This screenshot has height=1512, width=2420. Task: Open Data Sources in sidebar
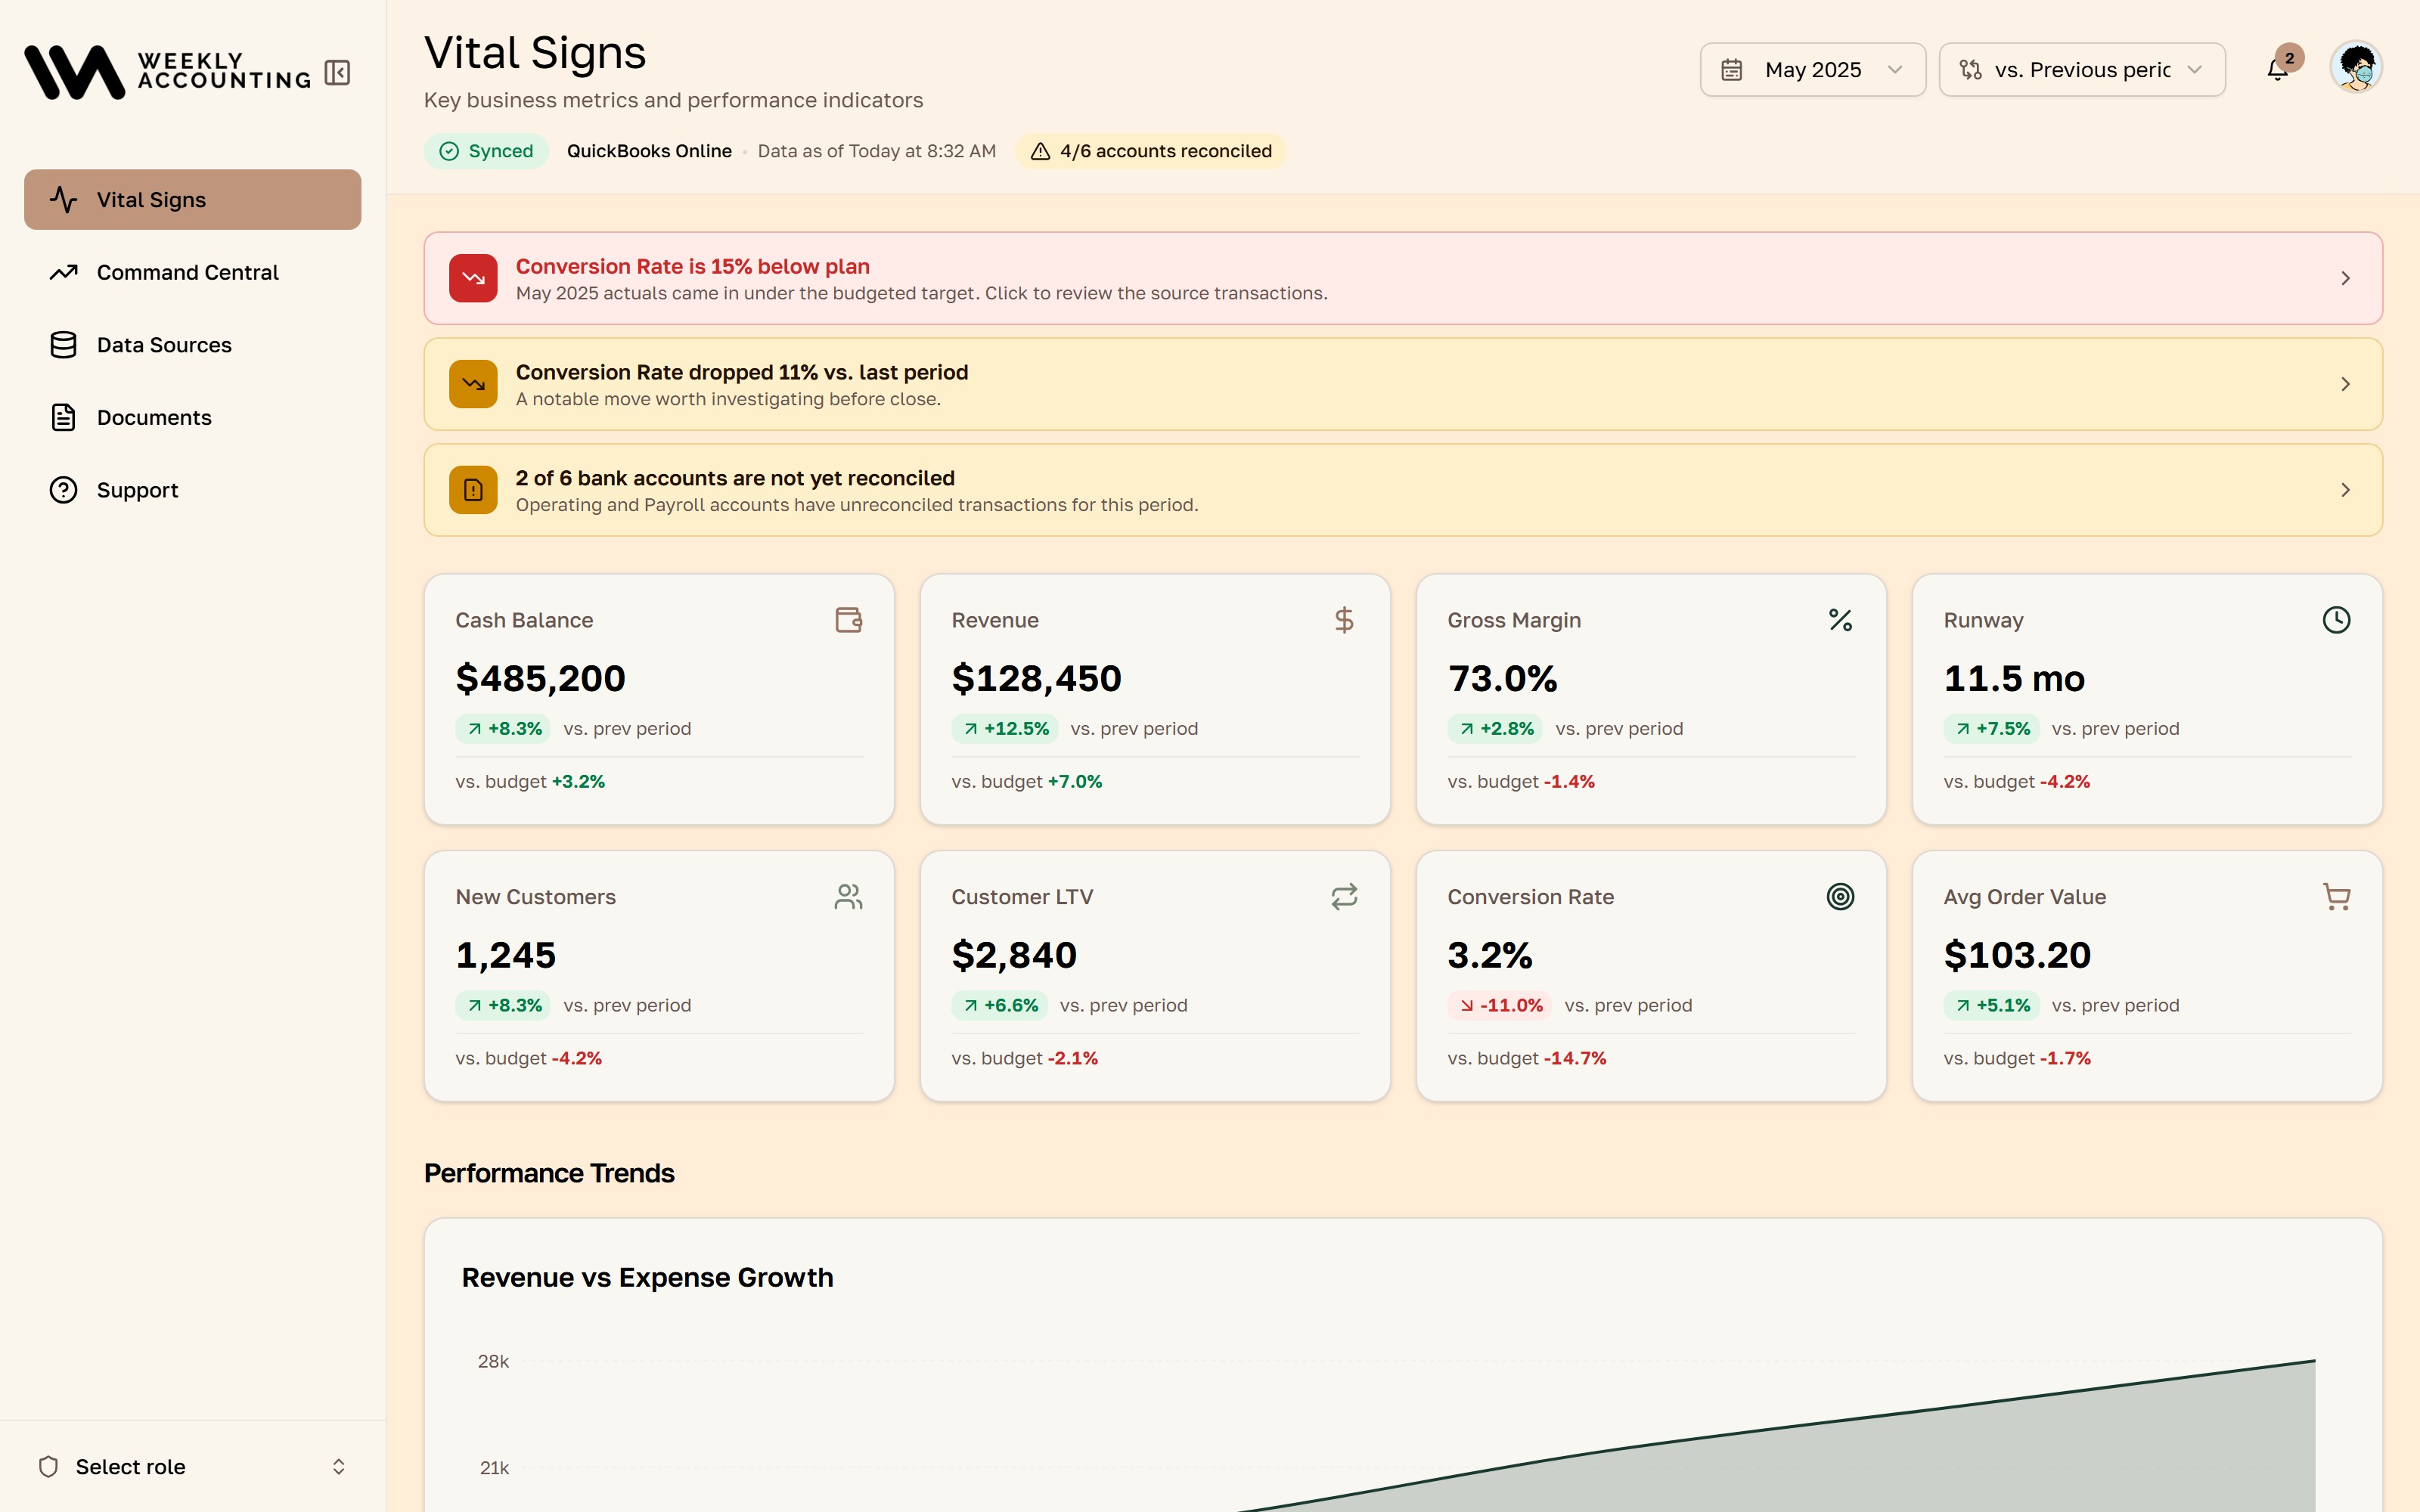[x=192, y=345]
